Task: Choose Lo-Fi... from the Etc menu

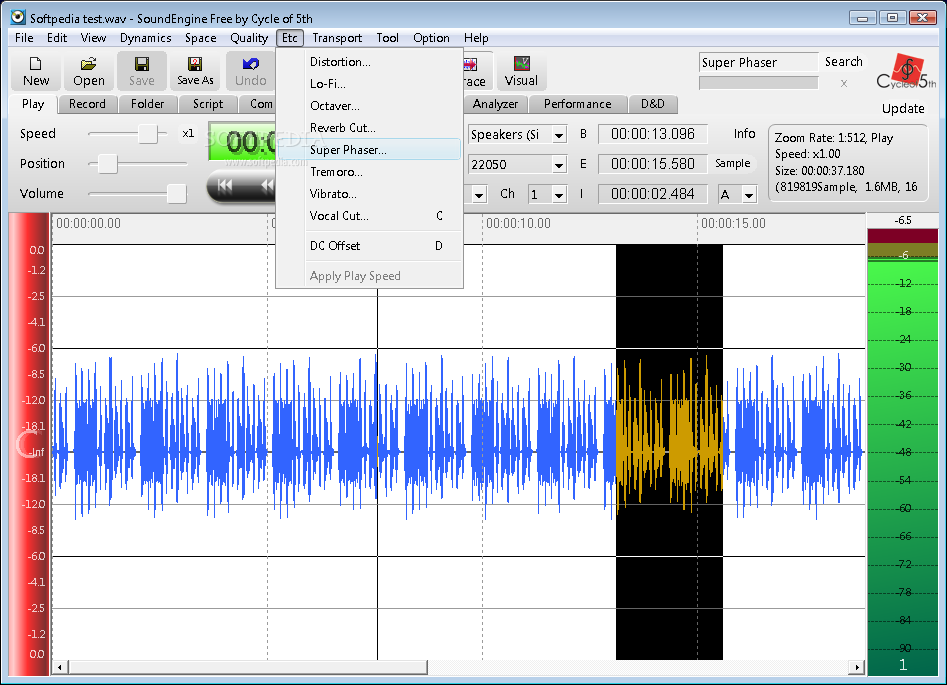Action: 369,84
